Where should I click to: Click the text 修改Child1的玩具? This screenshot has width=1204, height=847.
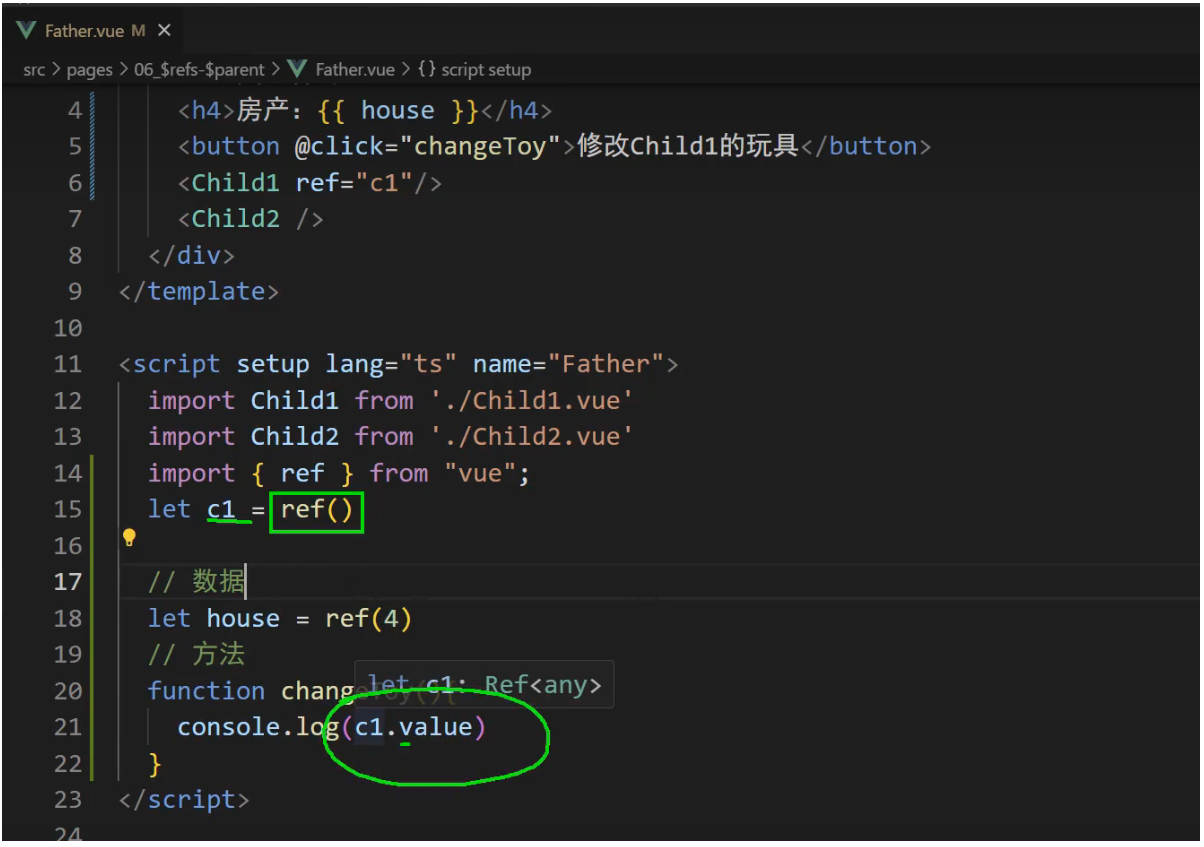pyautogui.click(x=688, y=146)
